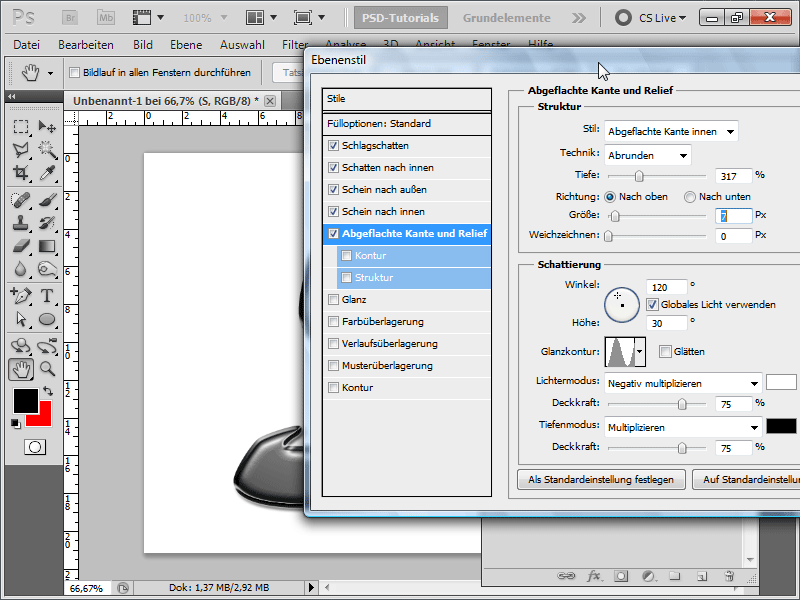Expand the Technik dropdown

[x=648, y=155]
